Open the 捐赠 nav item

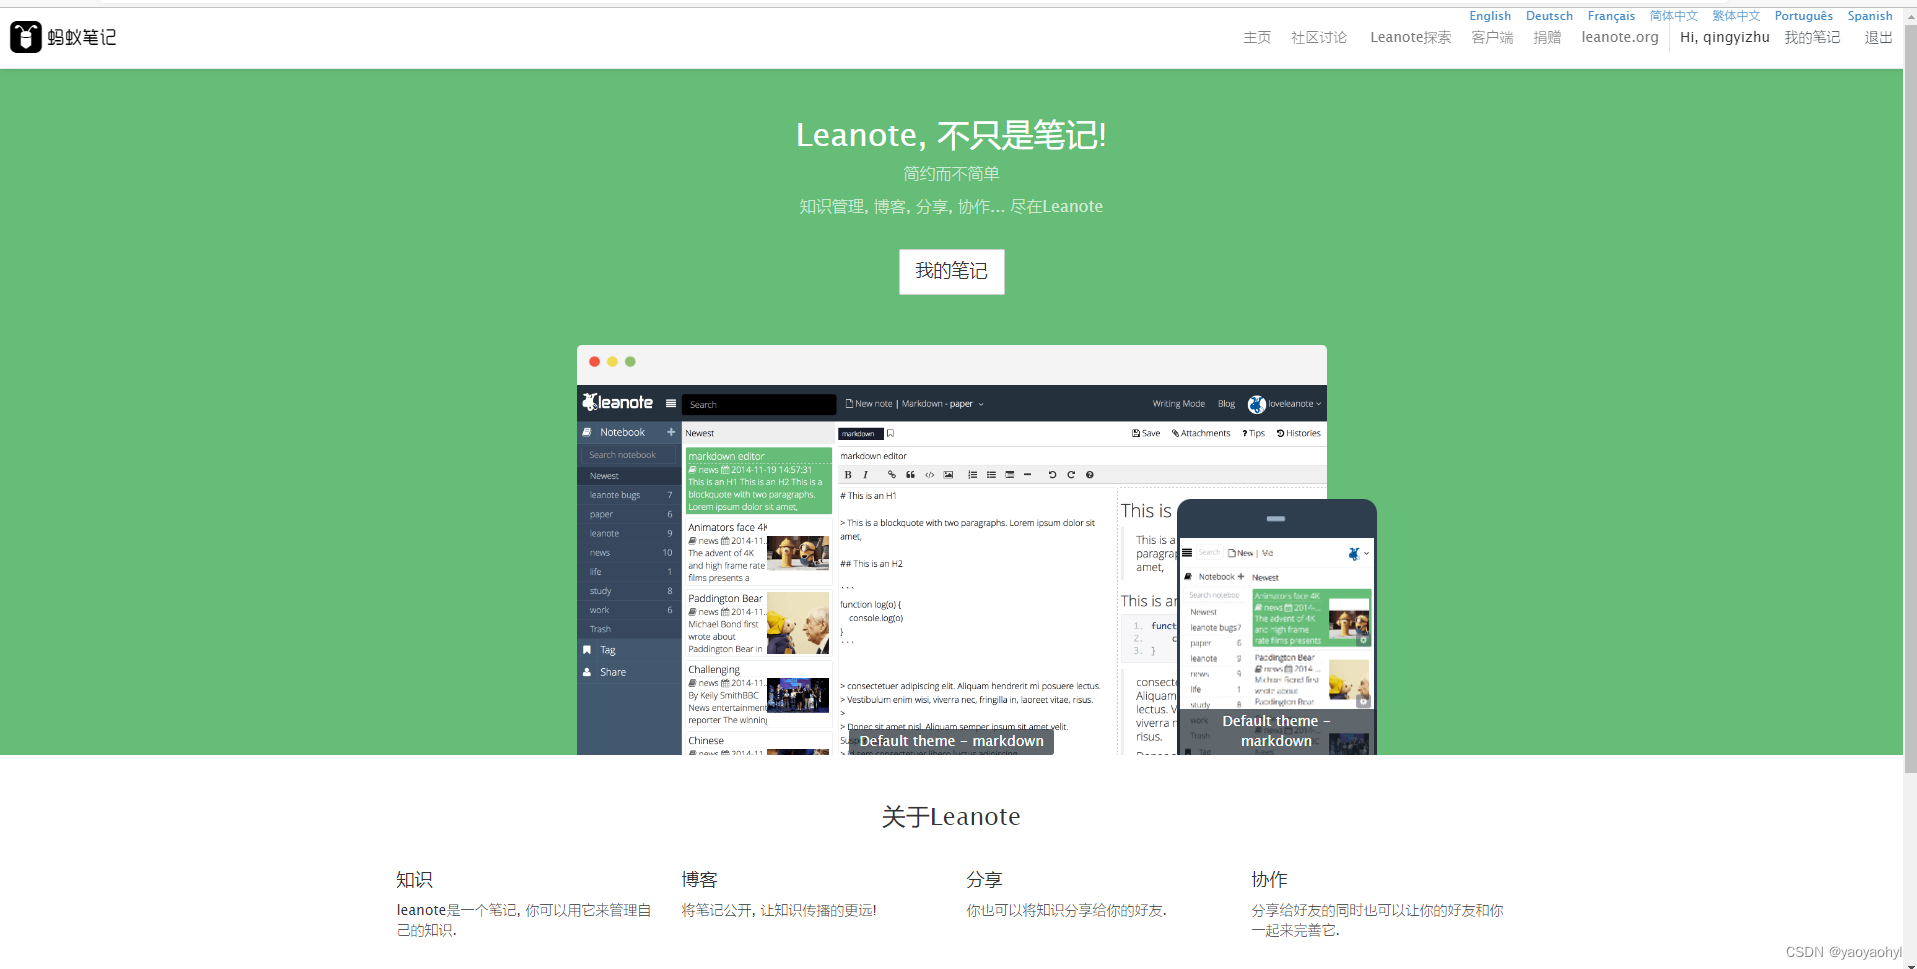click(1547, 38)
